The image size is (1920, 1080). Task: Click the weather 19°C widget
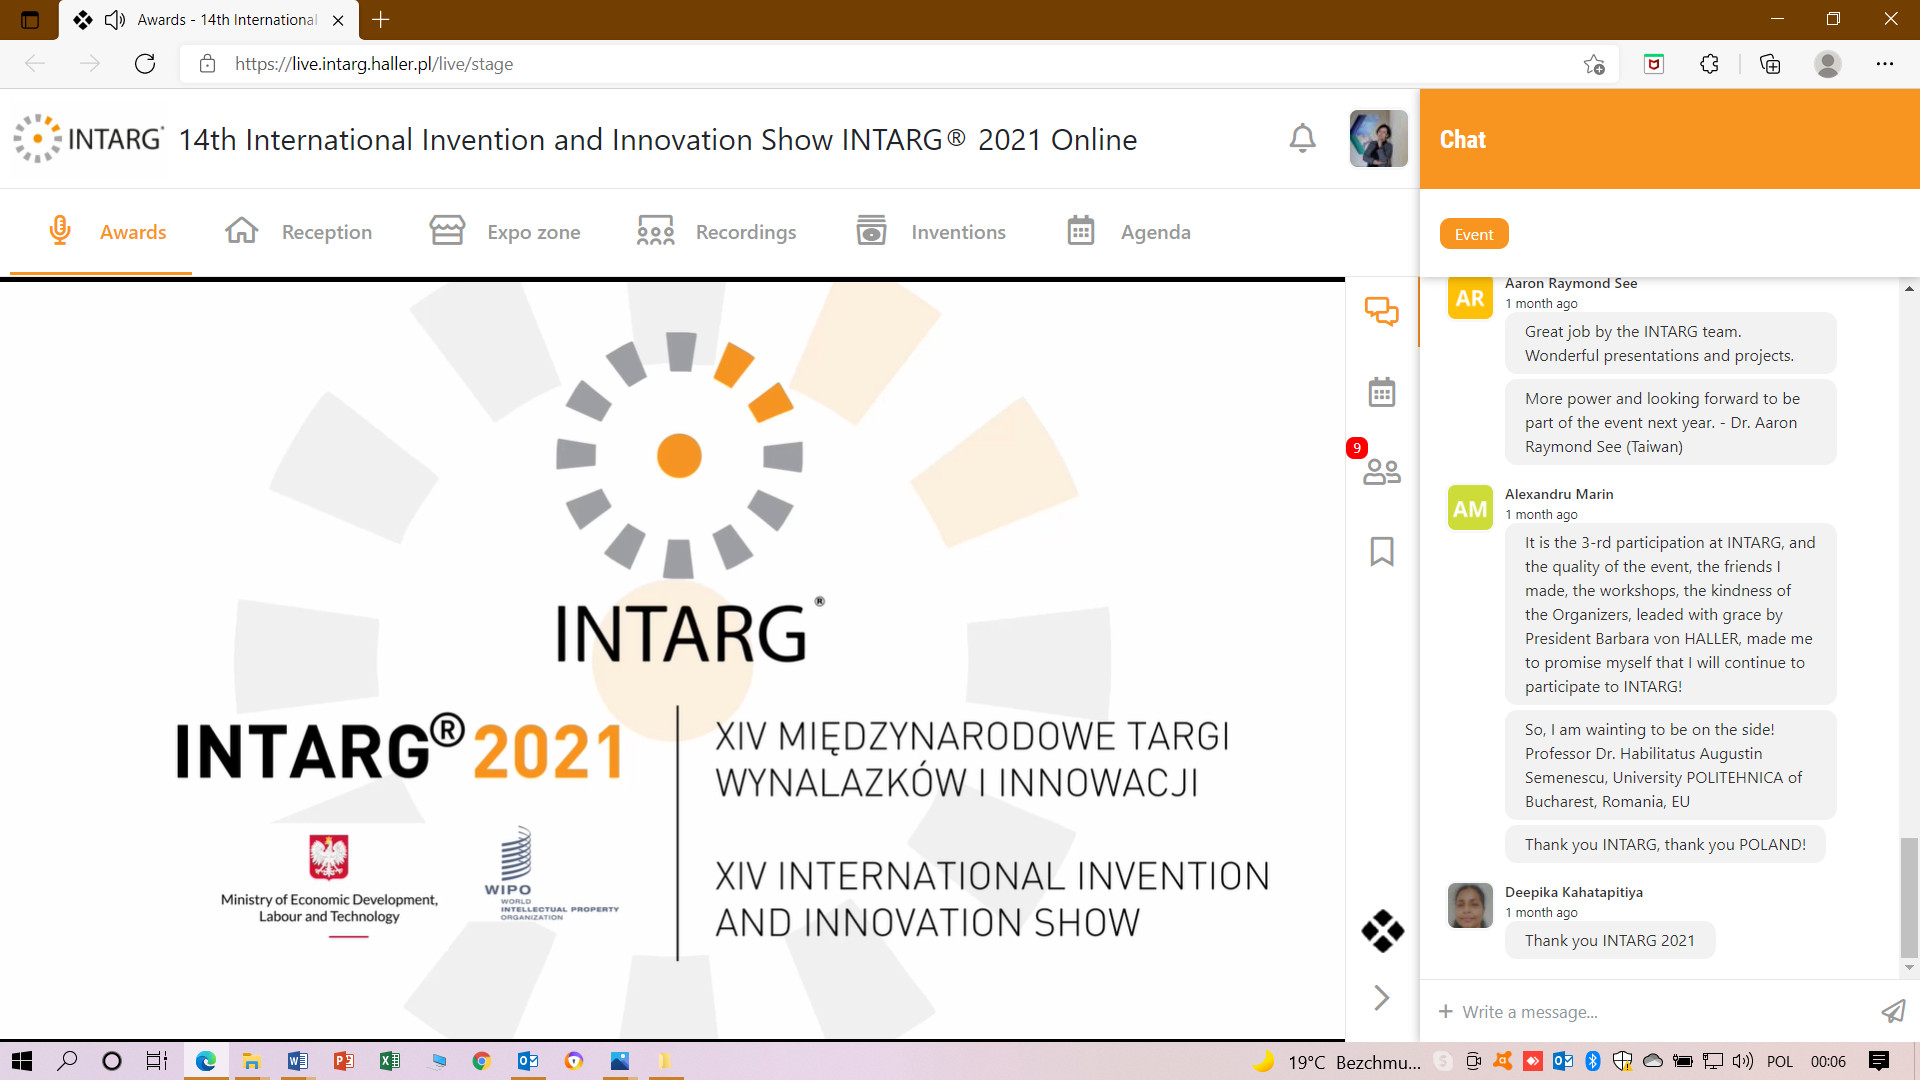point(1336,1062)
